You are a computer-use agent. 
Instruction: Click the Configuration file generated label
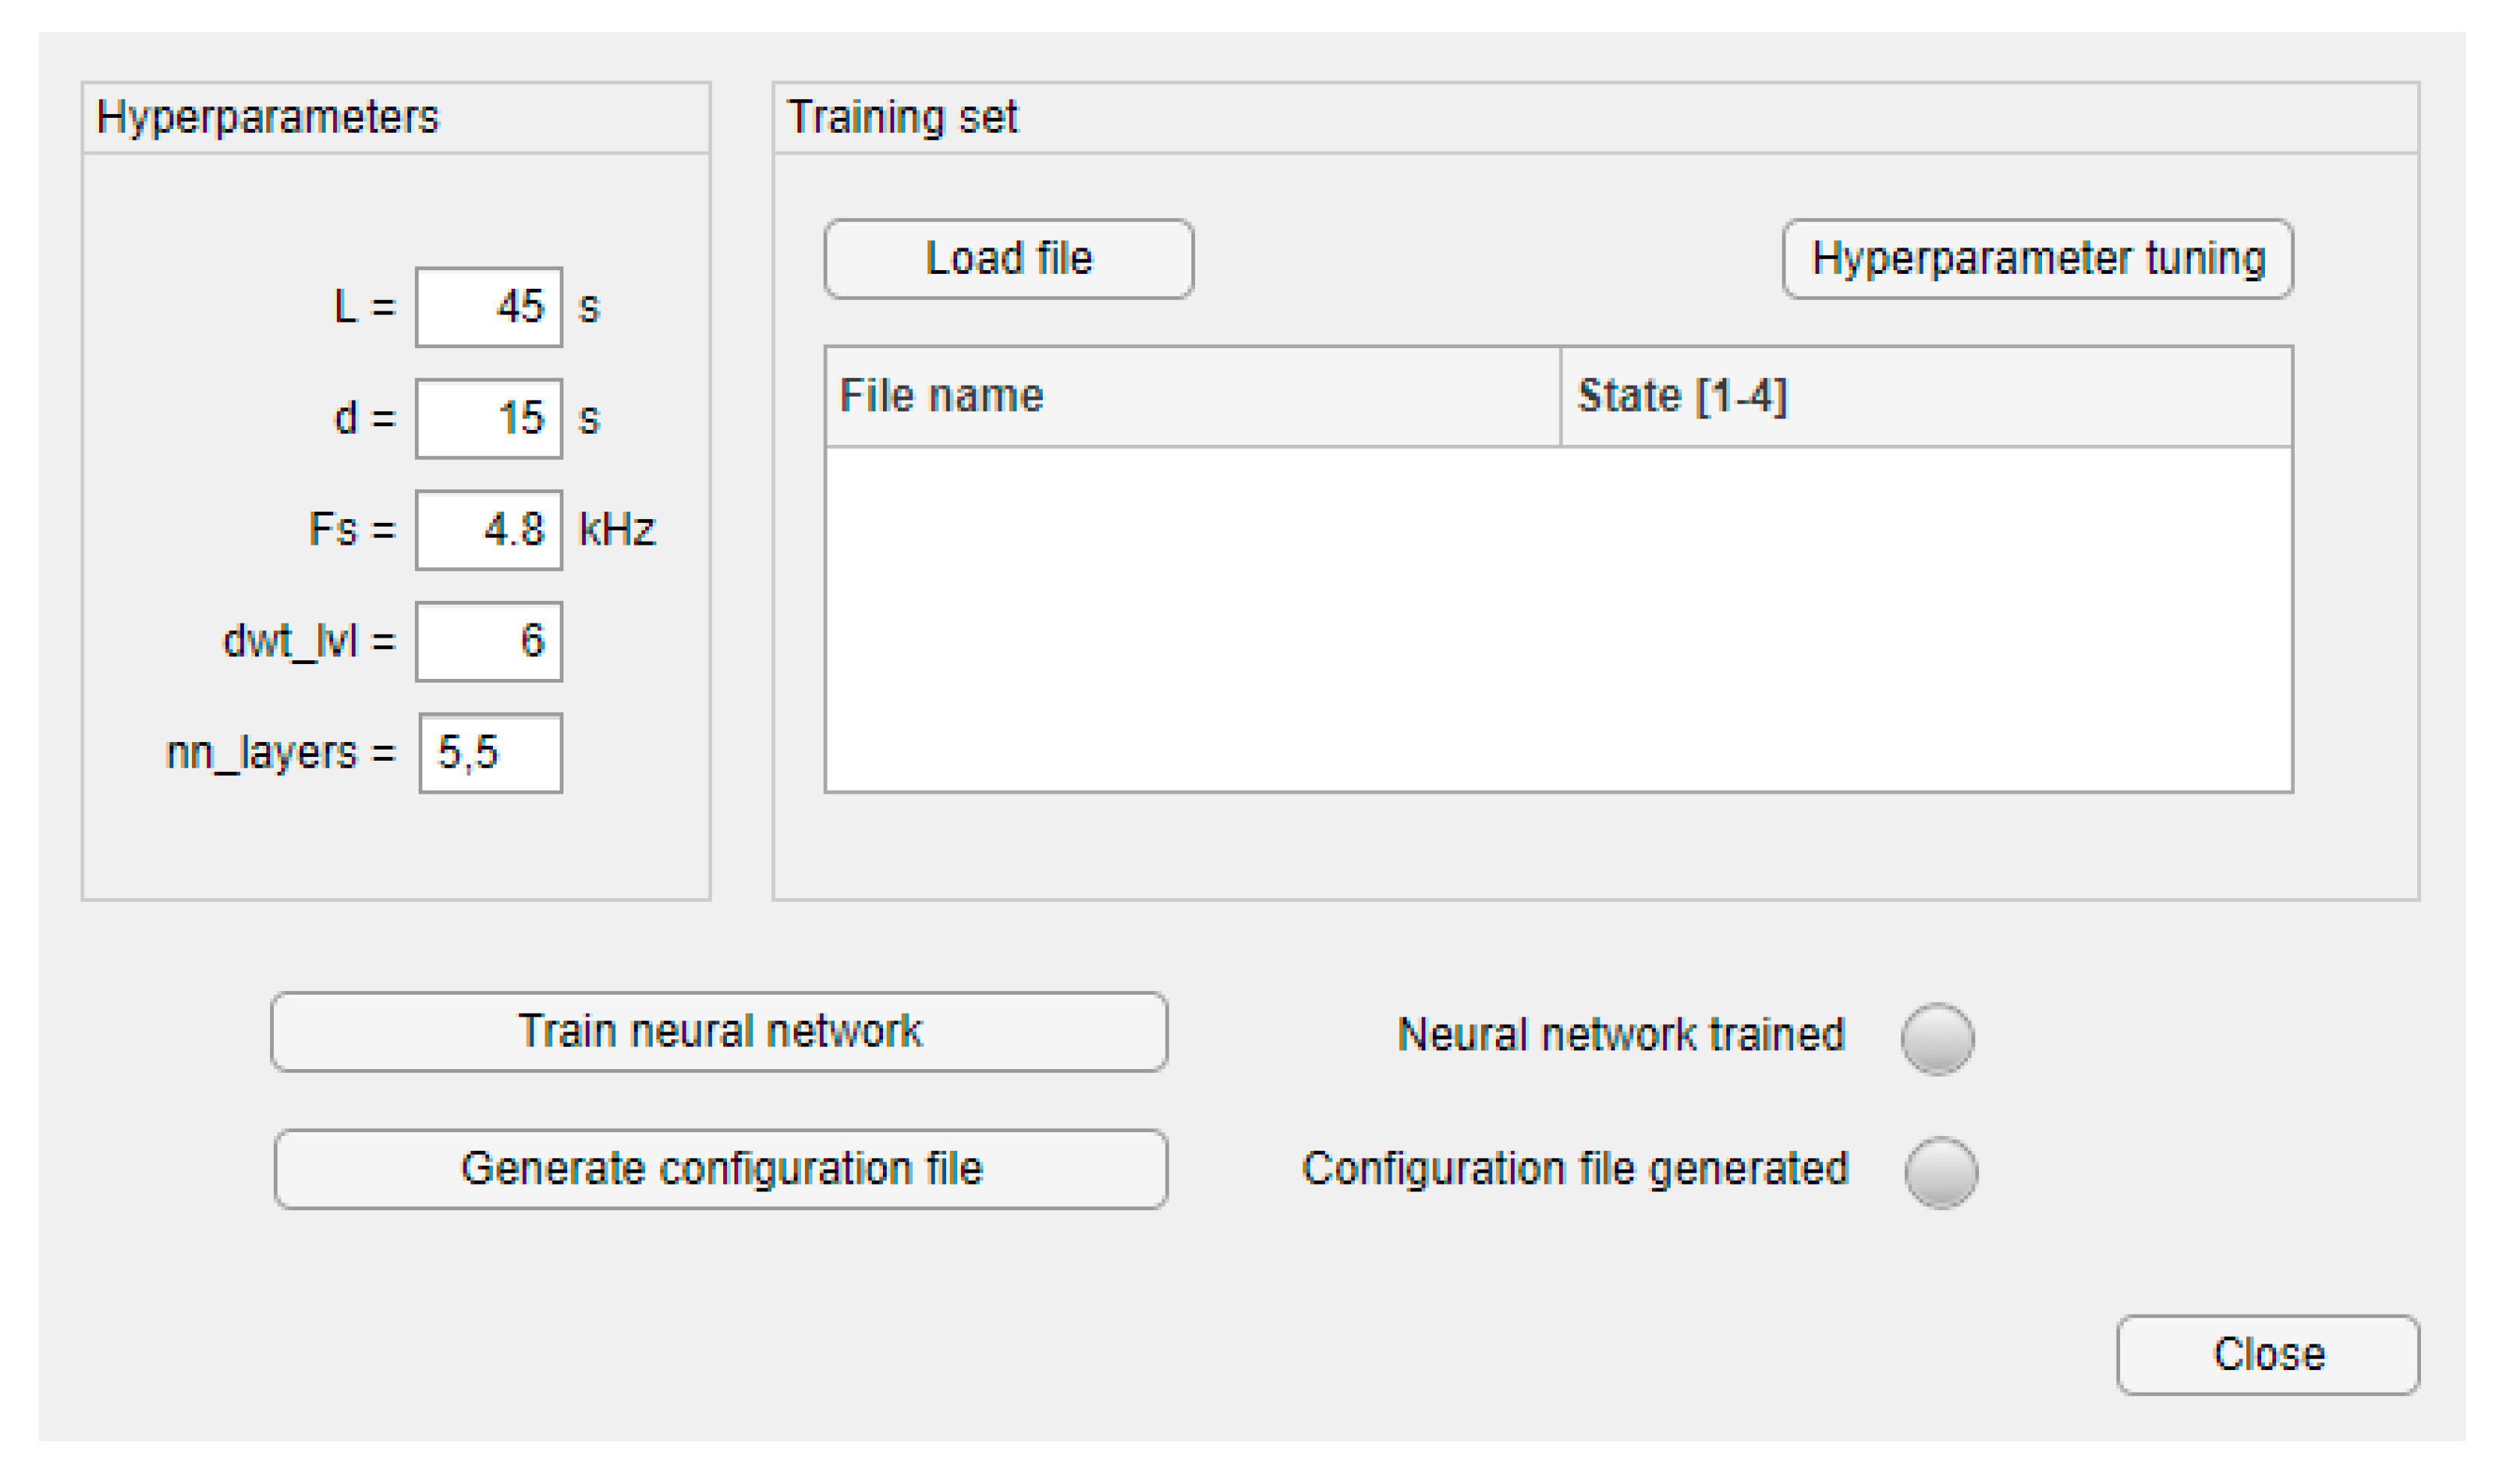click(1574, 1169)
